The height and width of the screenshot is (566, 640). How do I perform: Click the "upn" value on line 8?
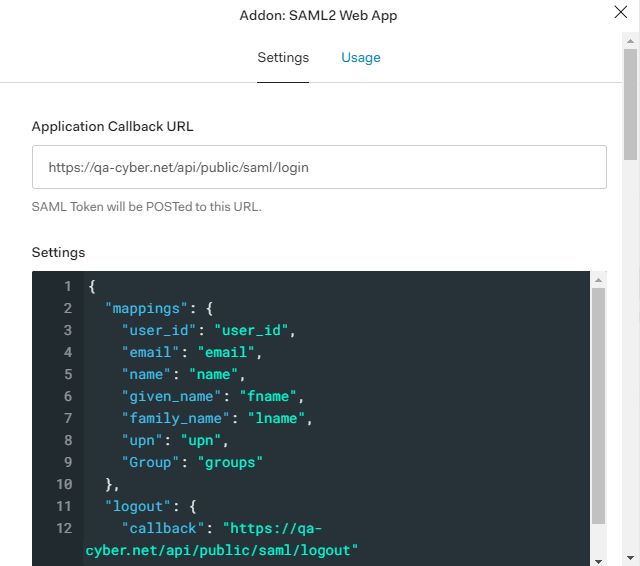tap(201, 441)
